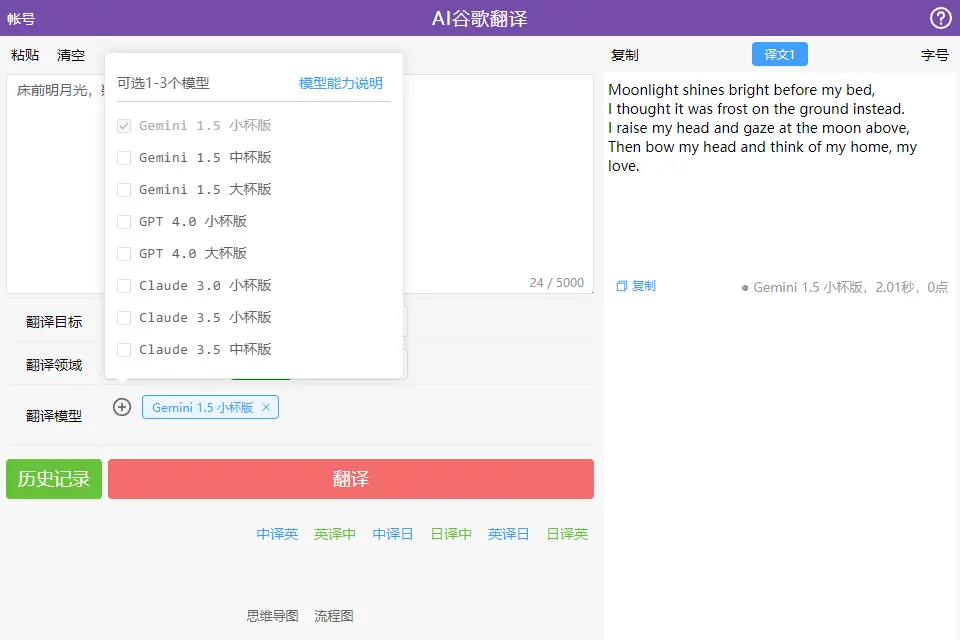The height and width of the screenshot is (640, 960).
Task: Check the Claude 3.0 小杯版 option
Action: 125,285
